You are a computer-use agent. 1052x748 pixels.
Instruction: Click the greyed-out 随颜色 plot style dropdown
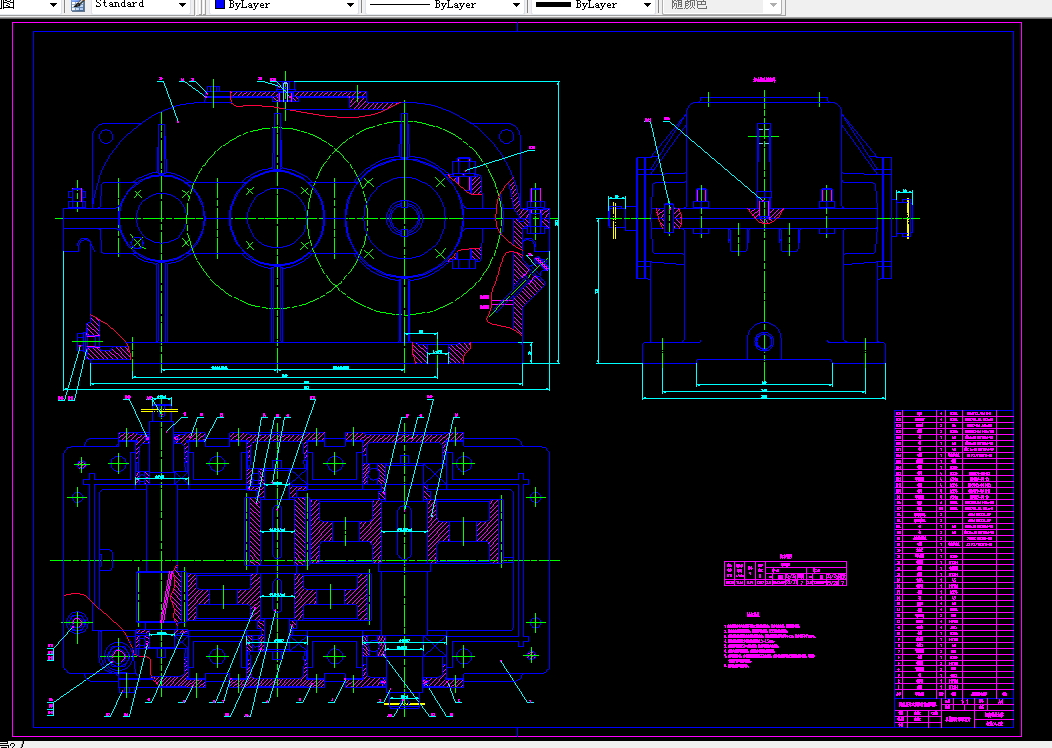coord(723,5)
